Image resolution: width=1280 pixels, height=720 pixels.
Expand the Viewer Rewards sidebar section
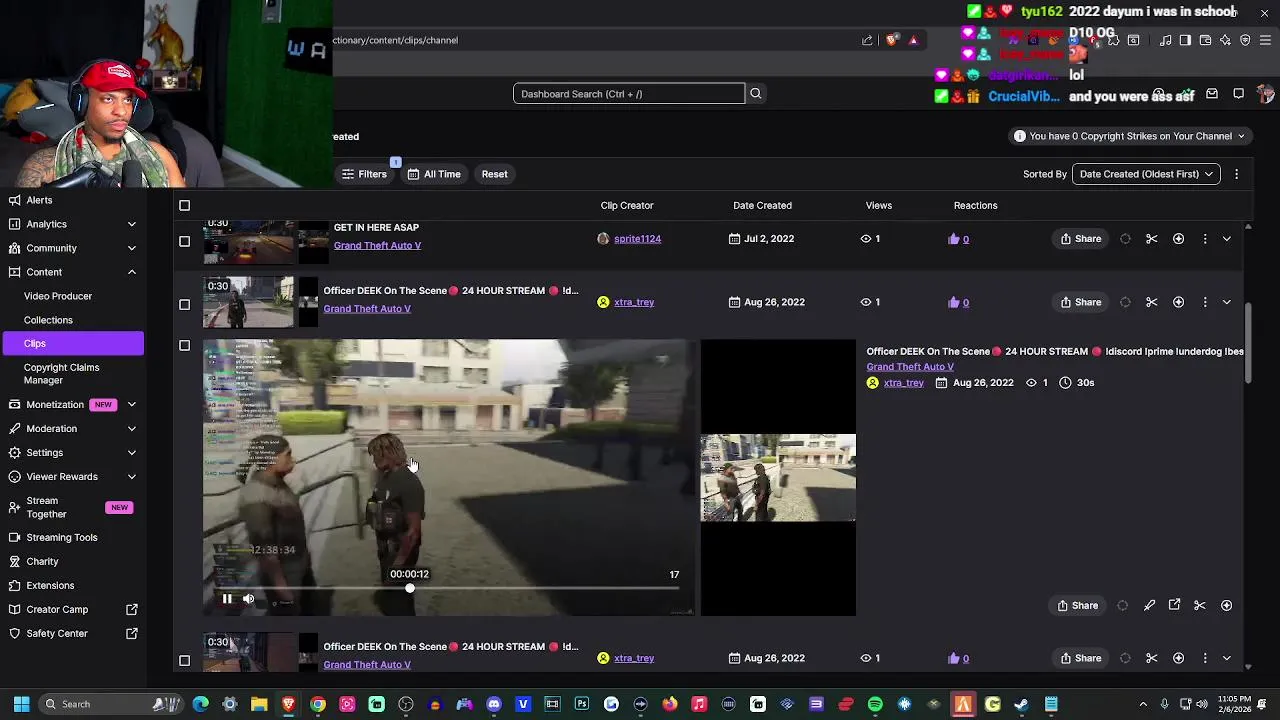132,477
